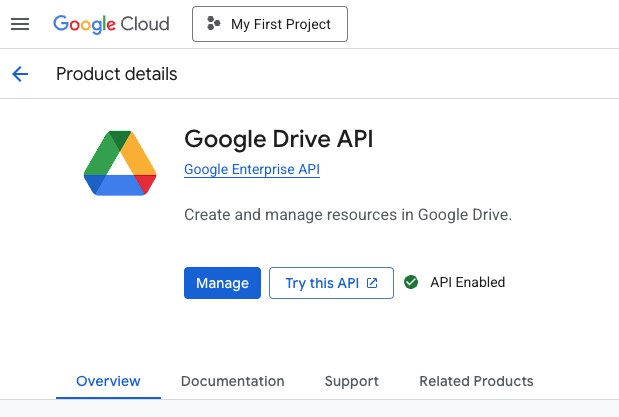Click the green API Enabled checkmark icon
The height and width of the screenshot is (417, 619).
pyautogui.click(x=411, y=282)
